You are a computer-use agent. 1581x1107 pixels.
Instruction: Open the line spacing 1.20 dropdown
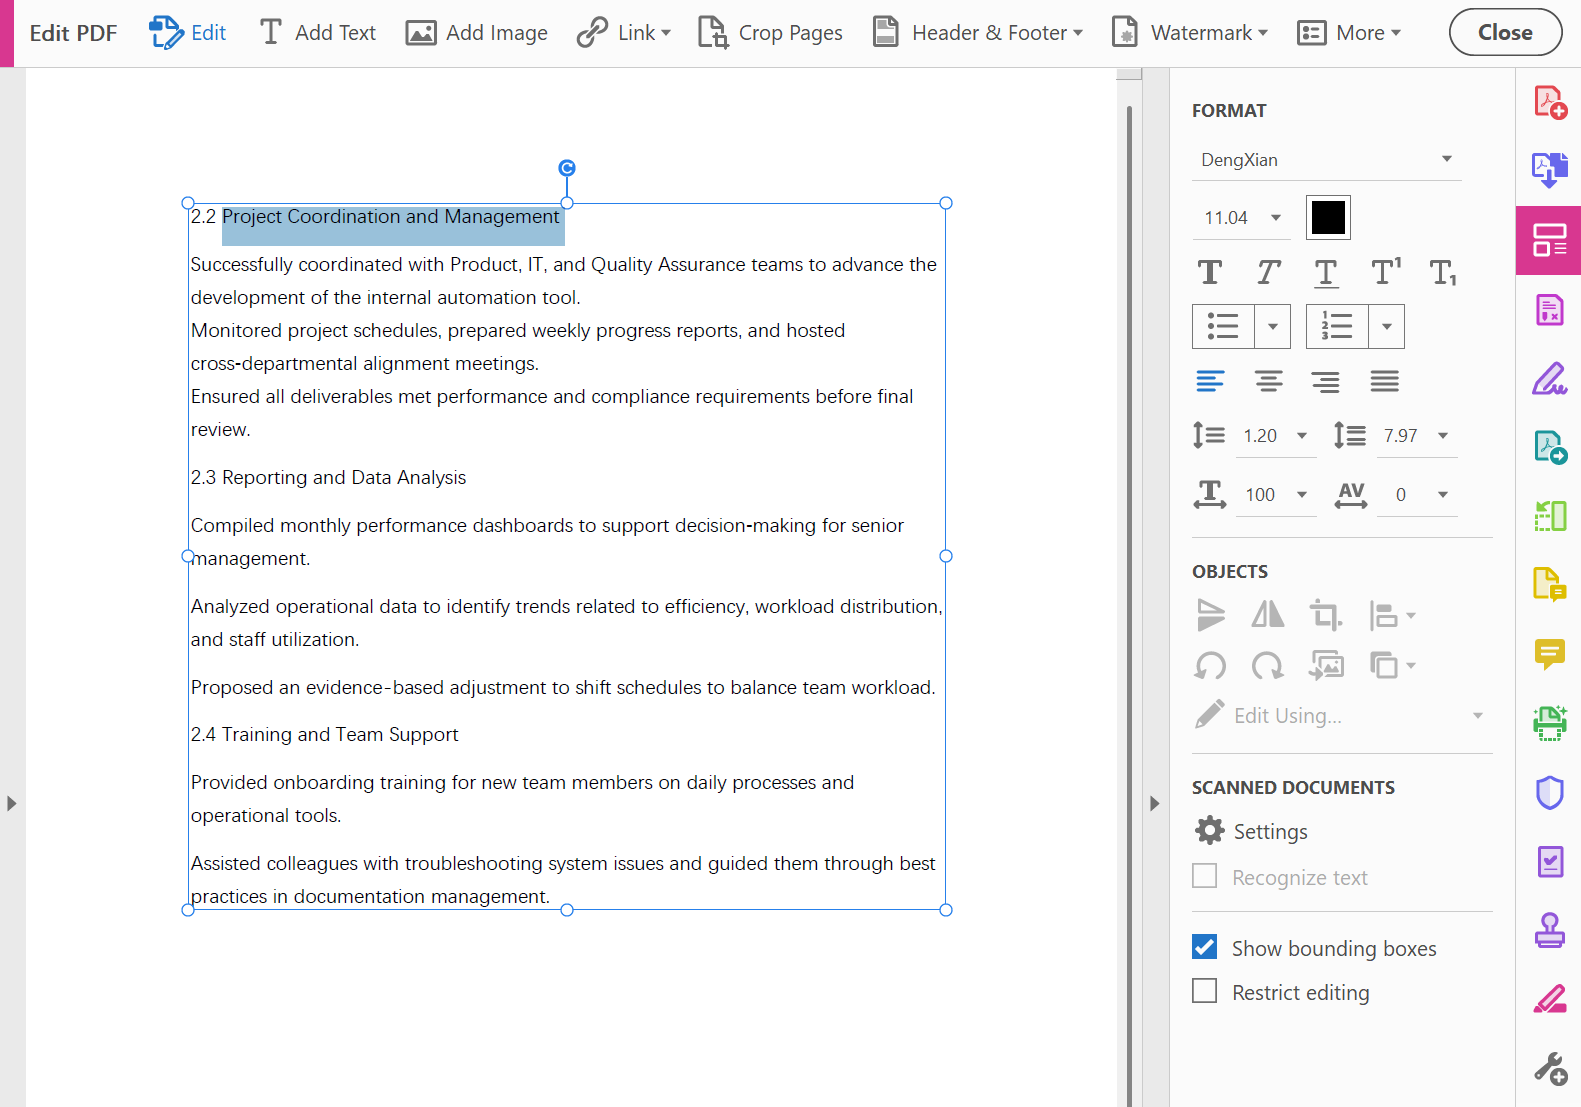(1301, 436)
